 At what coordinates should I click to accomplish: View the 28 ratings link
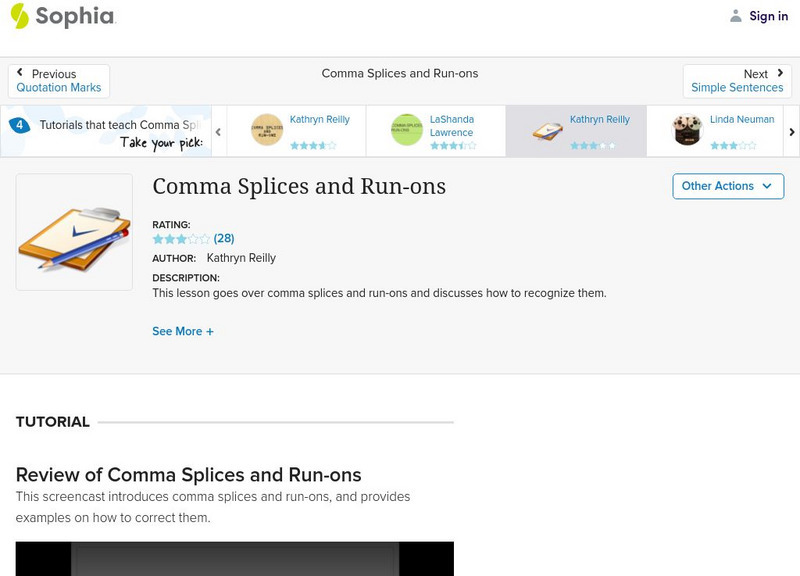click(x=224, y=239)
